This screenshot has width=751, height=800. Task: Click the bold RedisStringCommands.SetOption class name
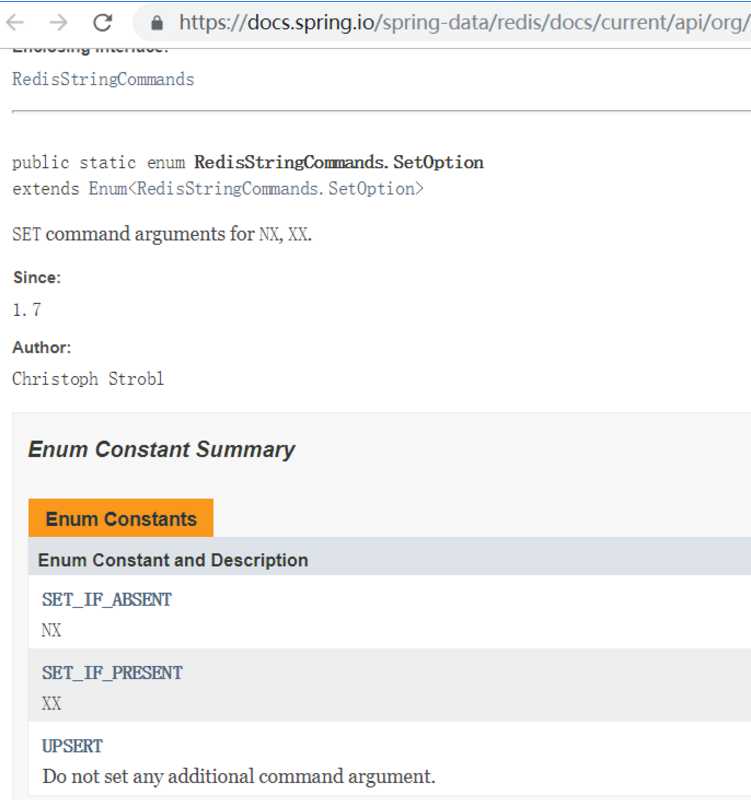pos(339,162)
